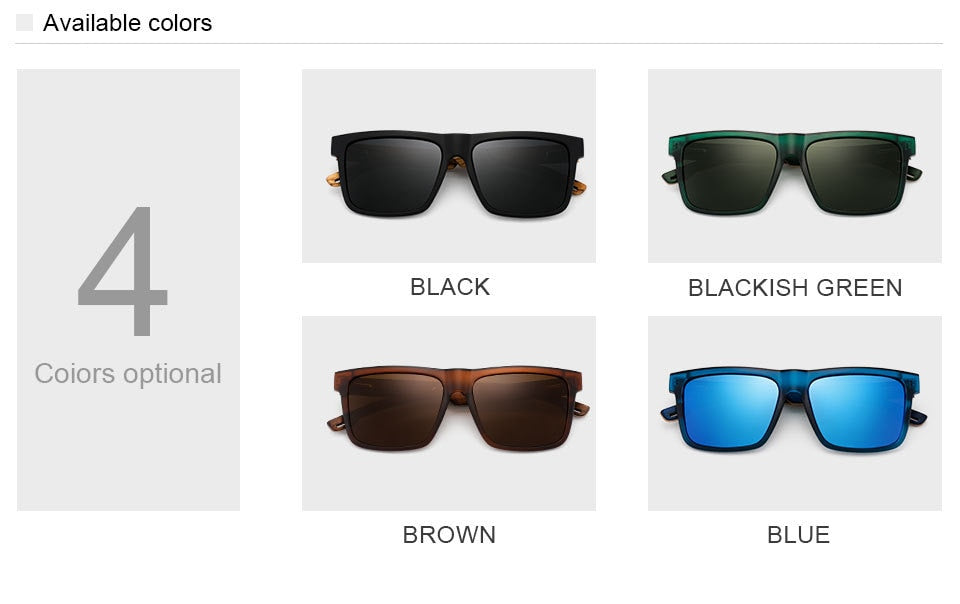Select the blue mirrored sunglasses thumbnail

coord(795,413)
